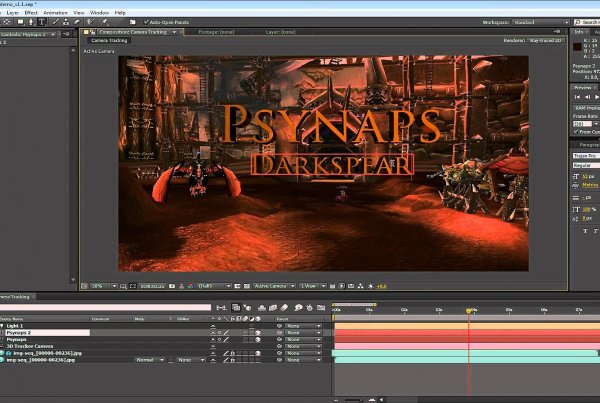Screen dimensions: 600x403
Task: Open the Window menu
Action: [99, 13]
